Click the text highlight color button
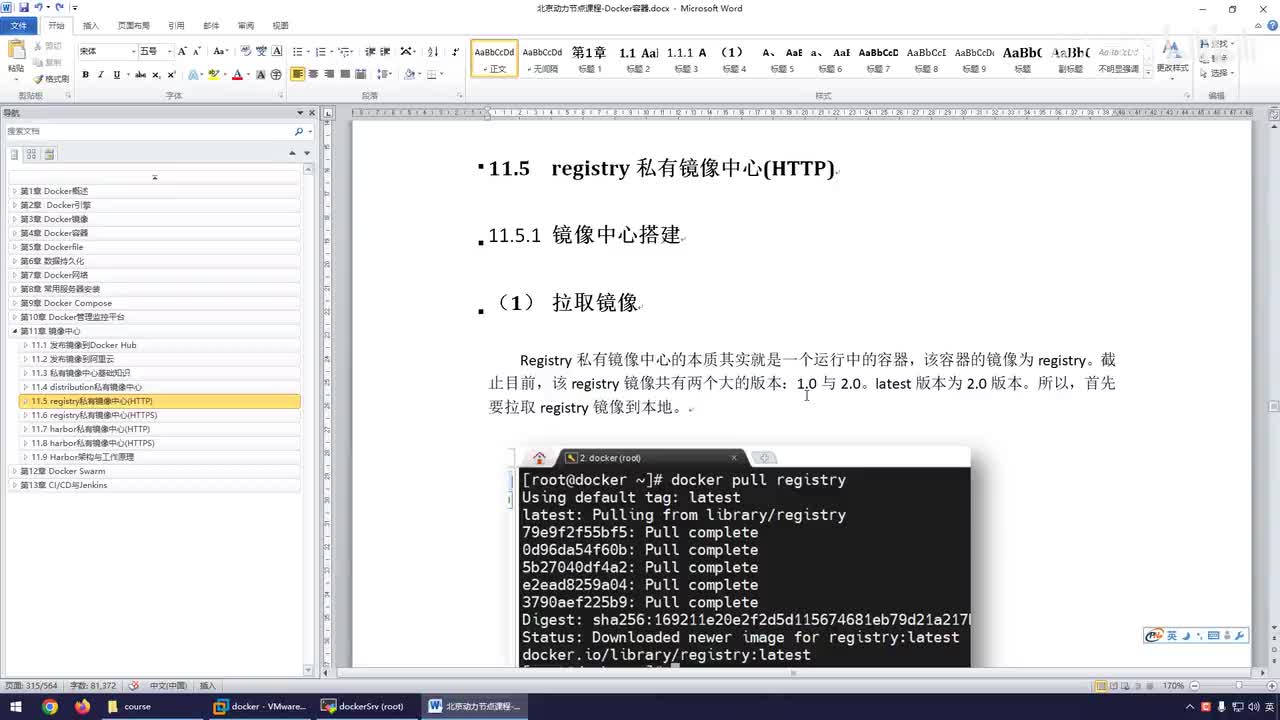The height and width of the screenshot is (720, 1280). pos(213,75)
